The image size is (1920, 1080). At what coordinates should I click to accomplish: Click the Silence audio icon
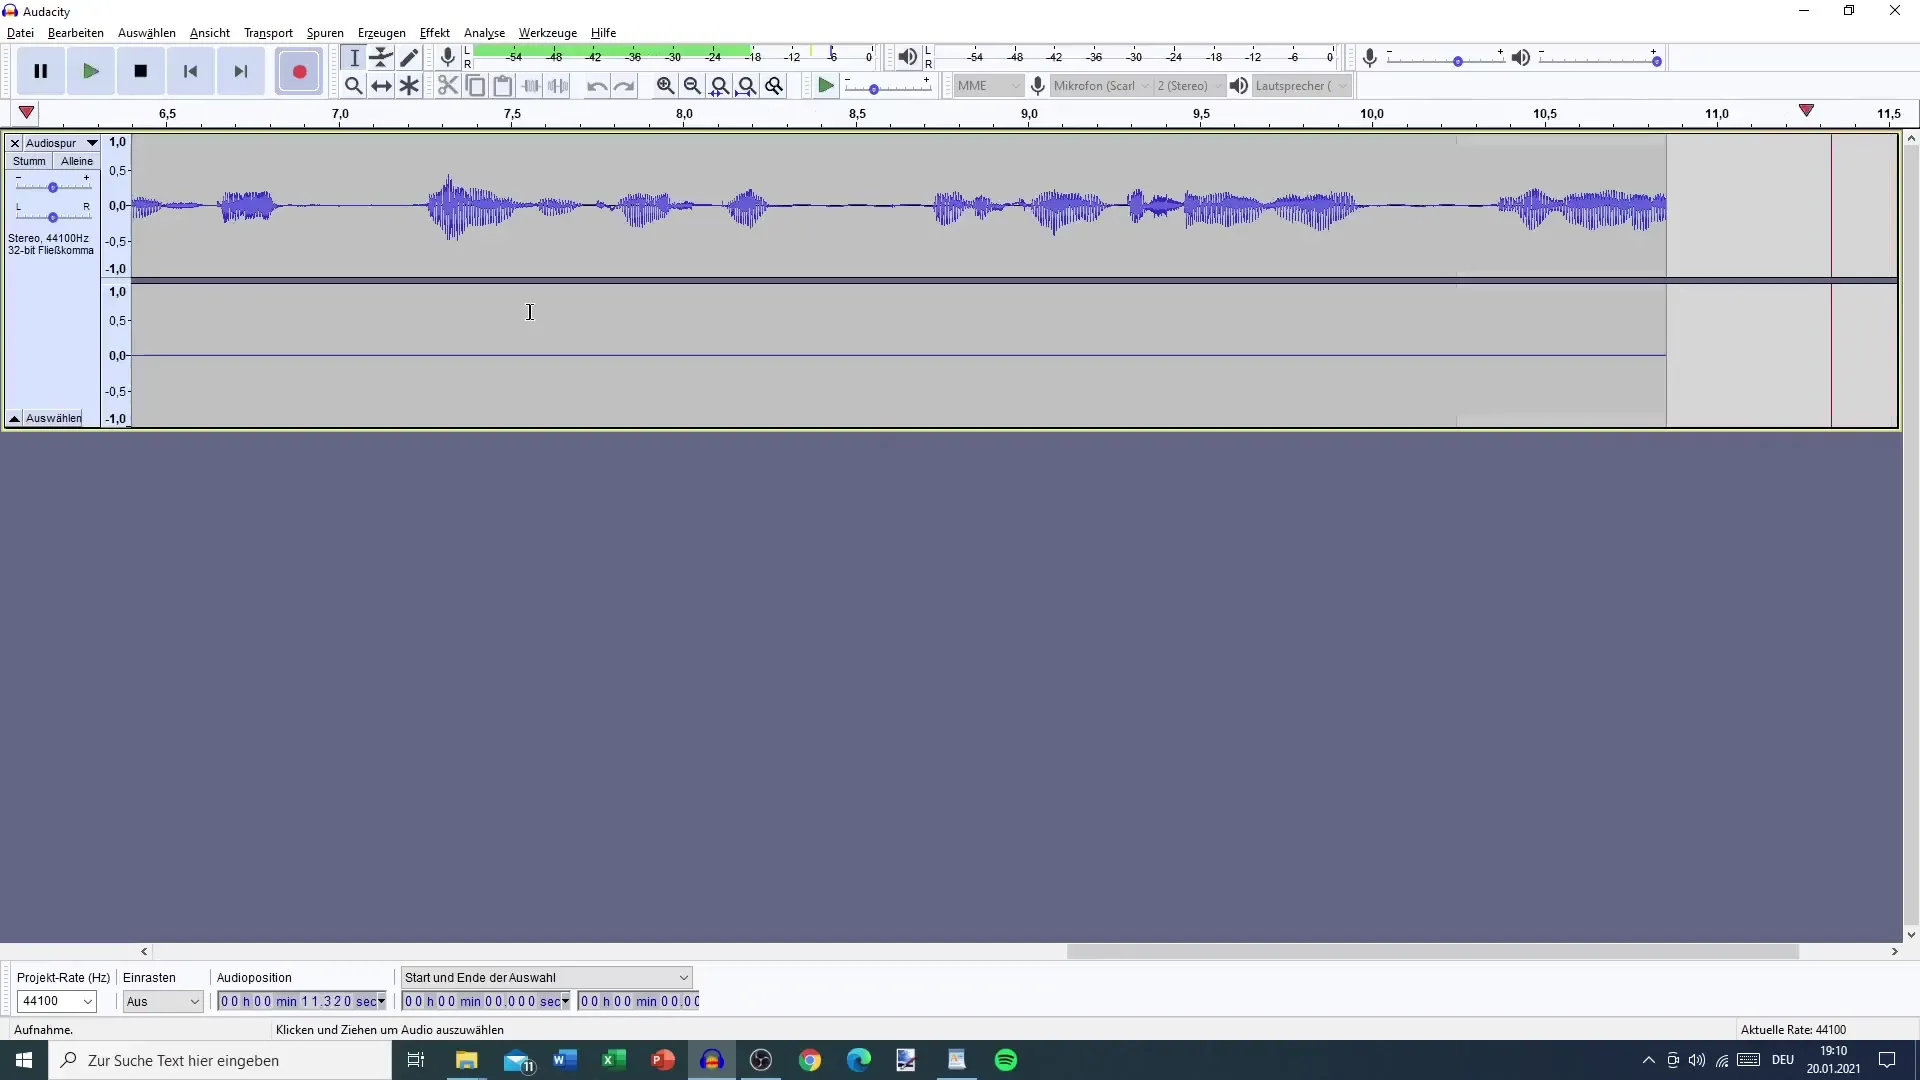coord(559,86)
